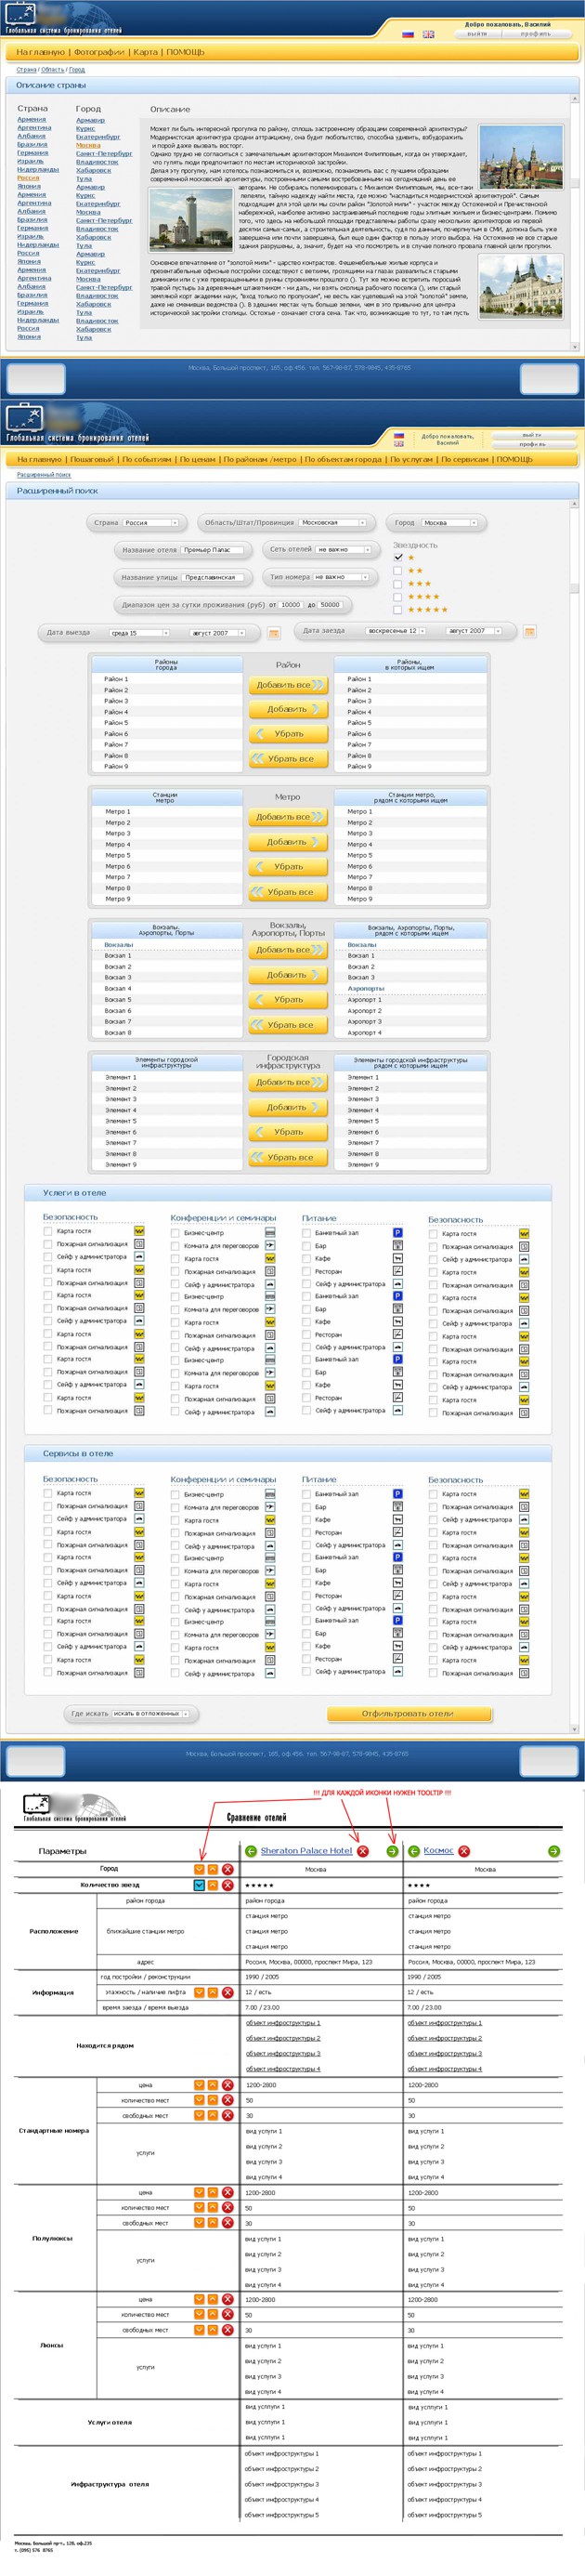
Task: Open the Тип номера dropdown
Action: (x=341, y=577)
